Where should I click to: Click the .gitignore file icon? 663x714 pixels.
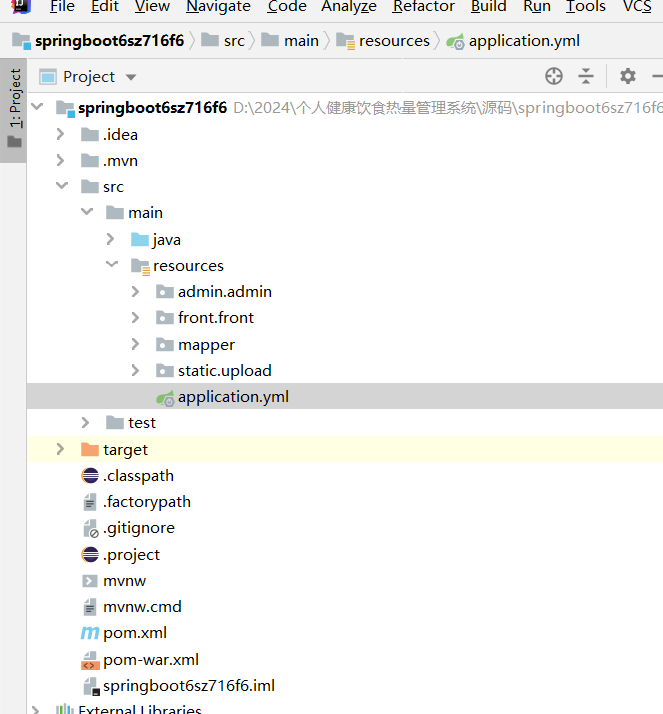click(89, 528)
